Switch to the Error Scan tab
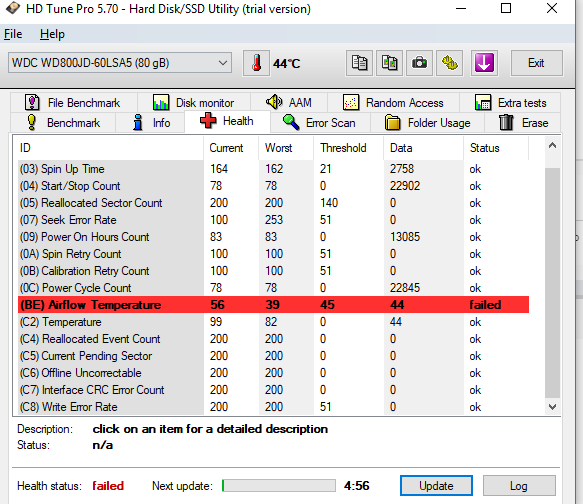This screenshot has width=583, height=504. point(320,123)
